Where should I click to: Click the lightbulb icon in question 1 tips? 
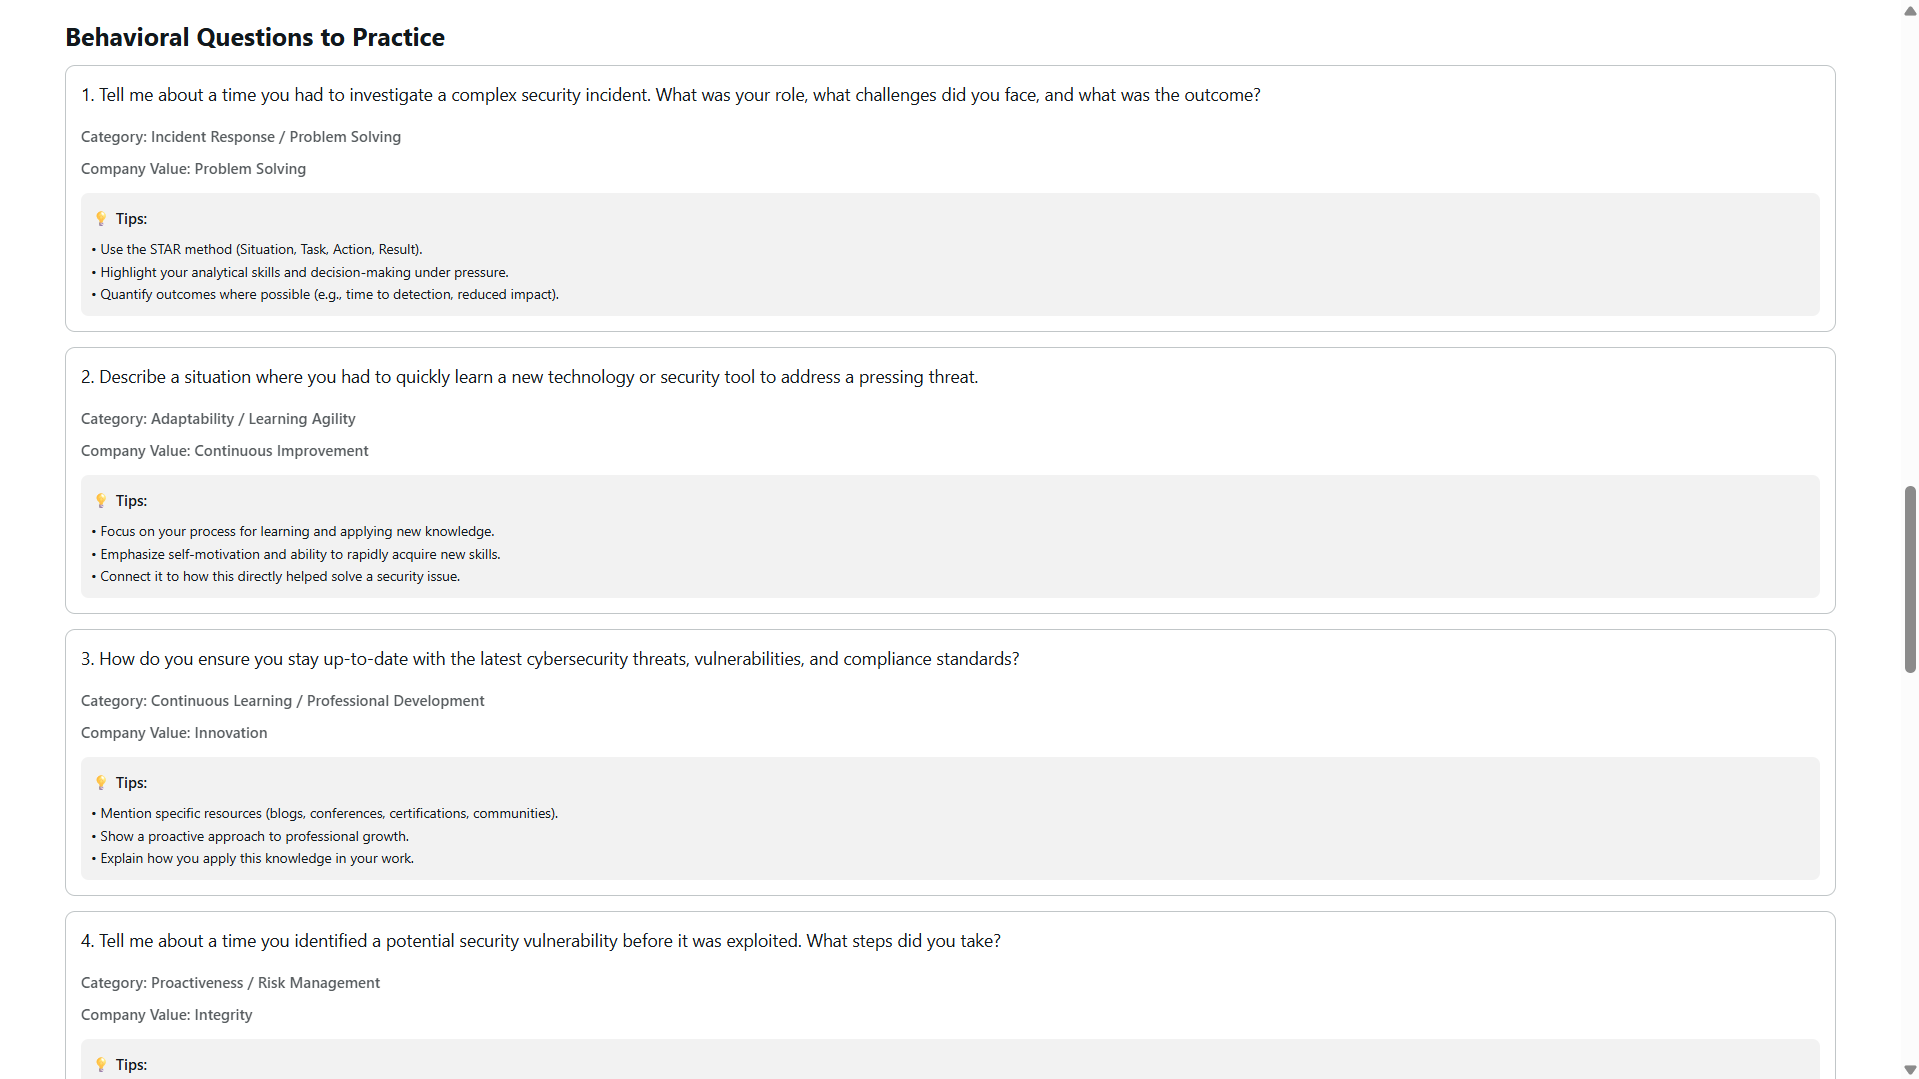[101, 218]
